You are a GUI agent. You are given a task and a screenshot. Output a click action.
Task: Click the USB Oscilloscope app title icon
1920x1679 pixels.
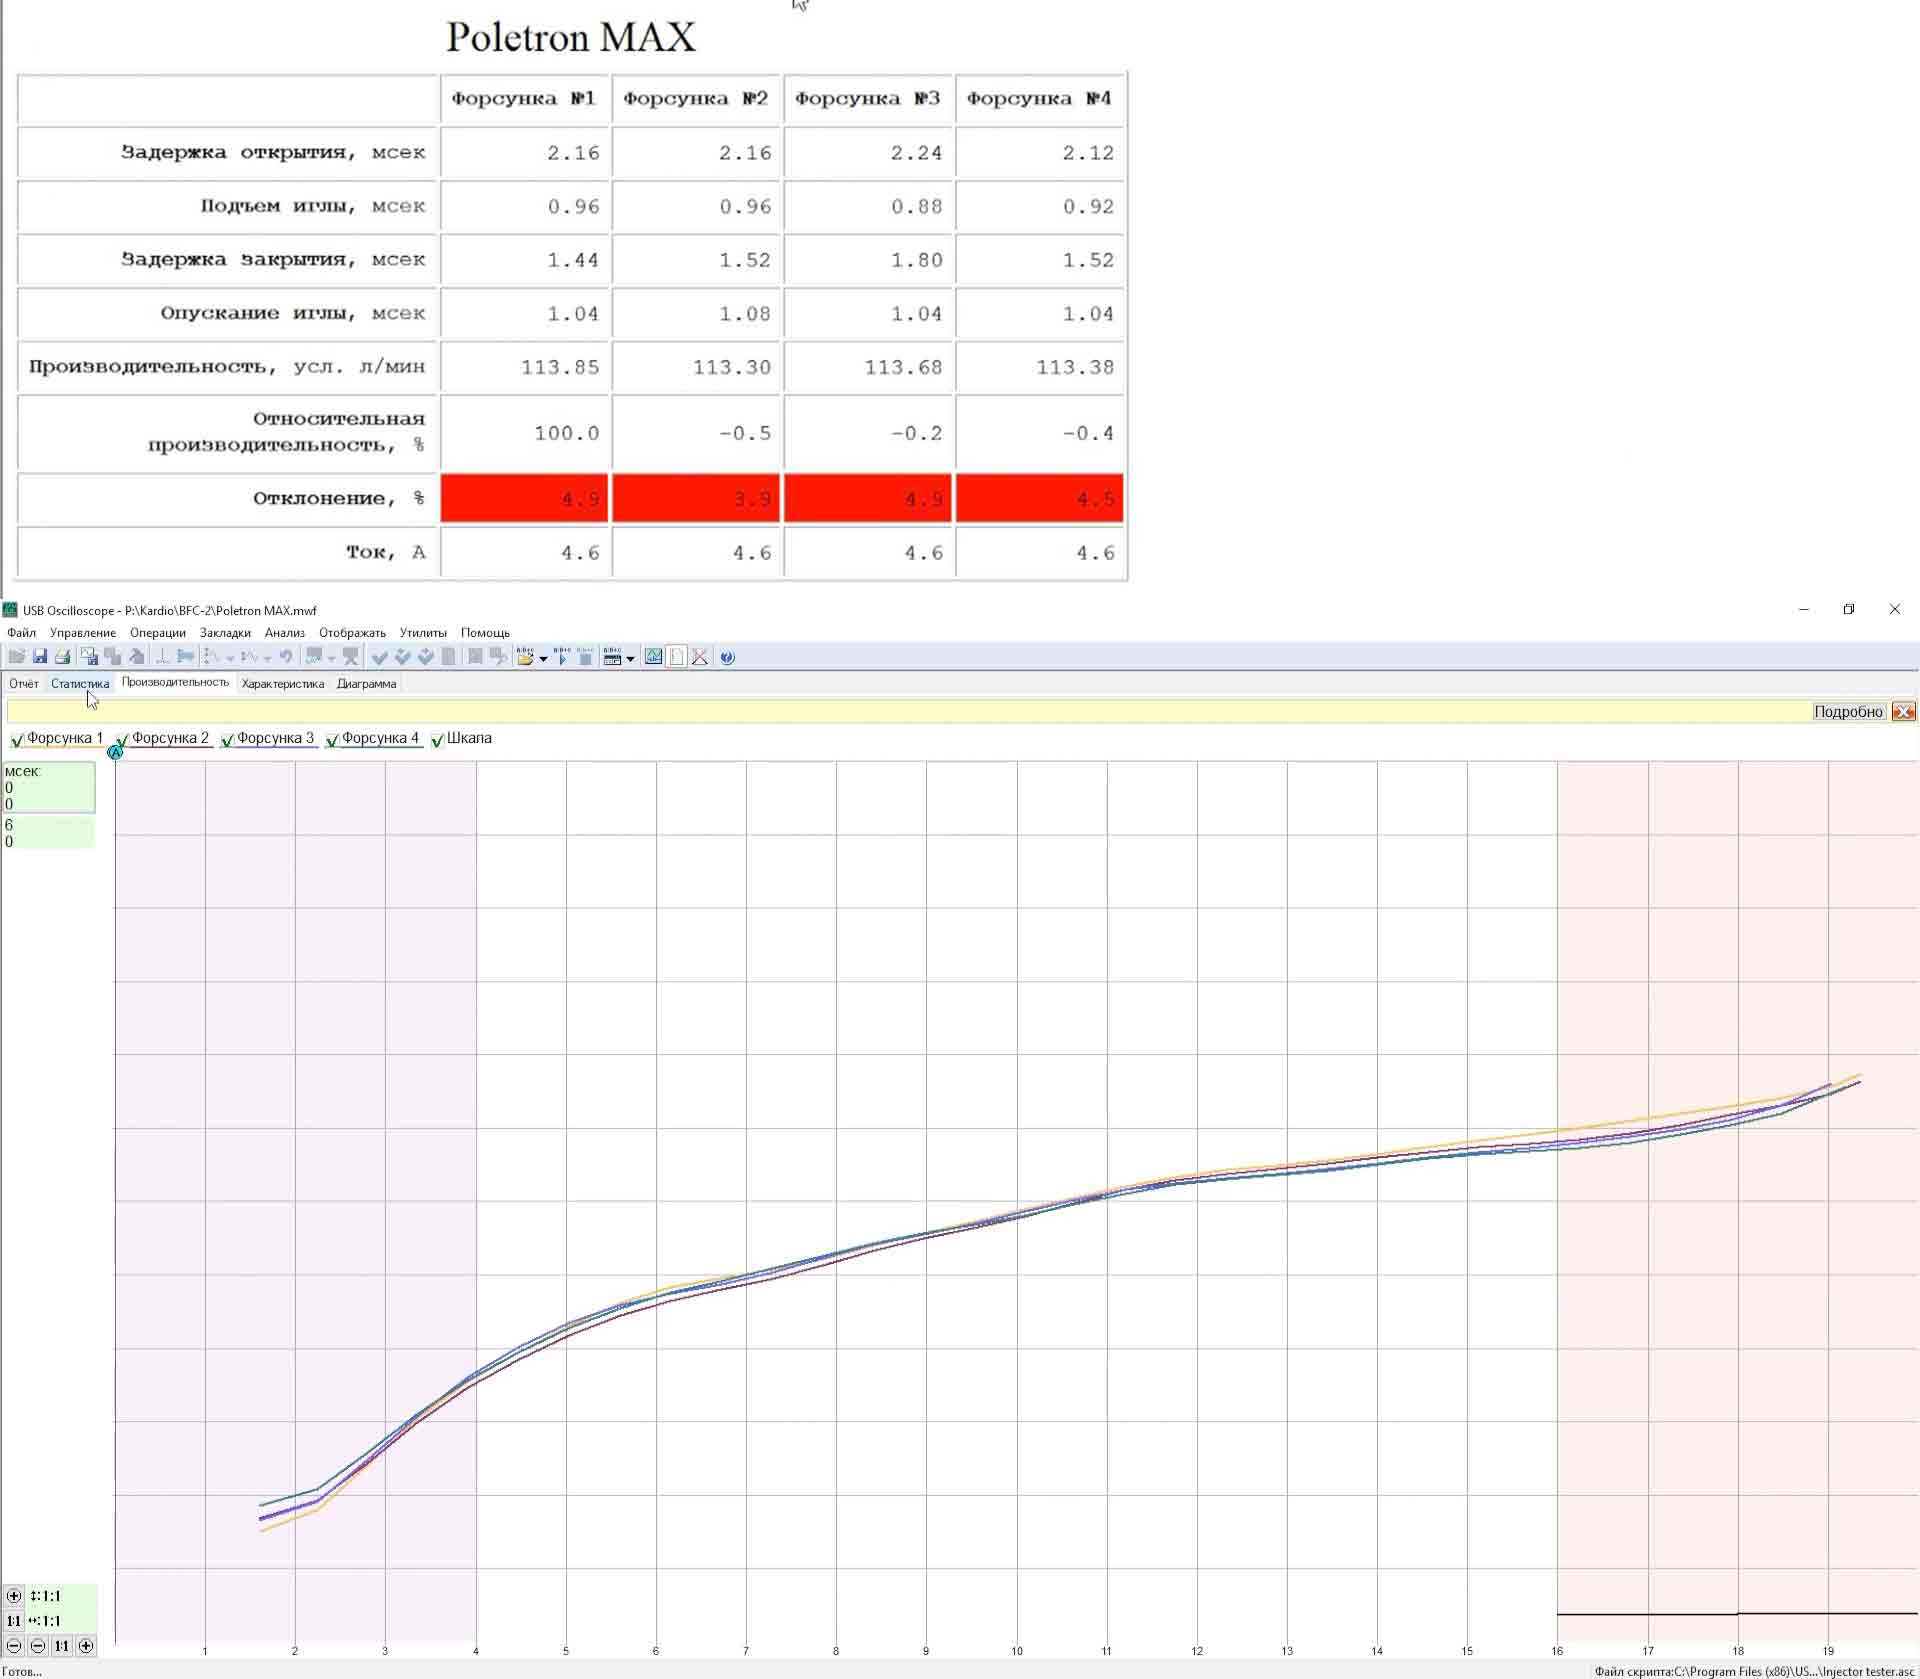coord(10,610)
